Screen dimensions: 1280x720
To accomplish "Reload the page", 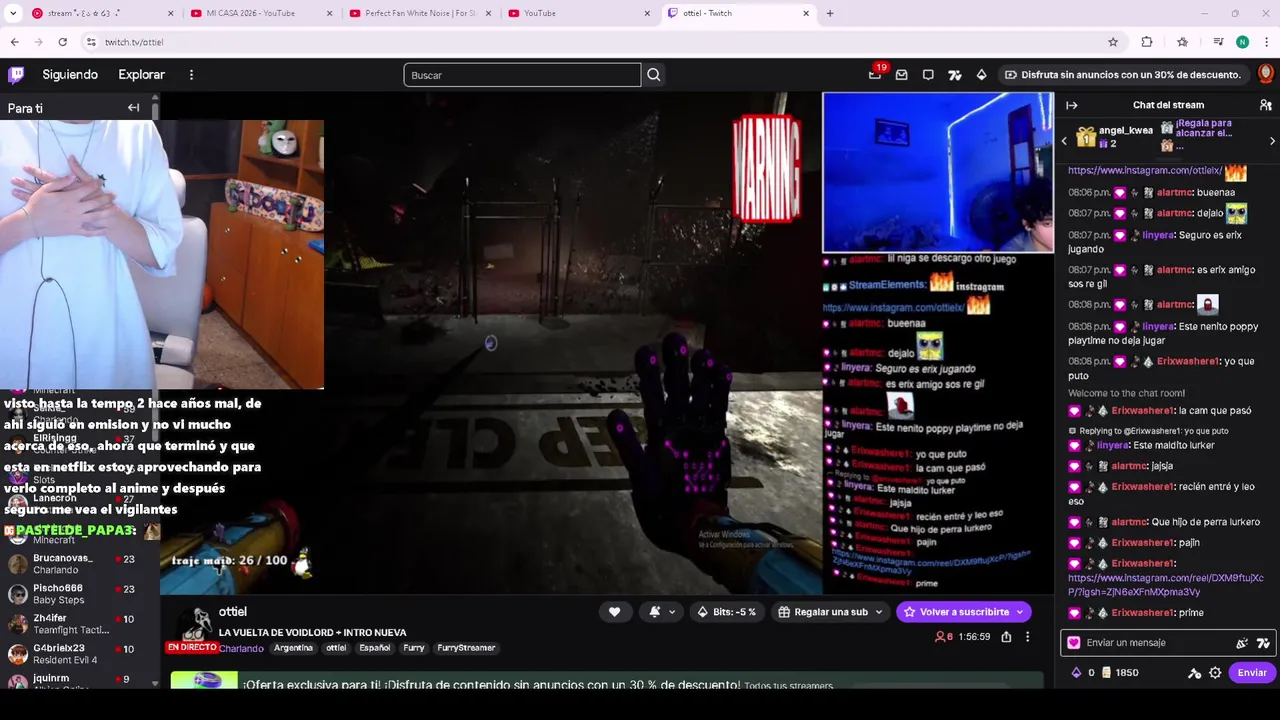I will point(62,42).
